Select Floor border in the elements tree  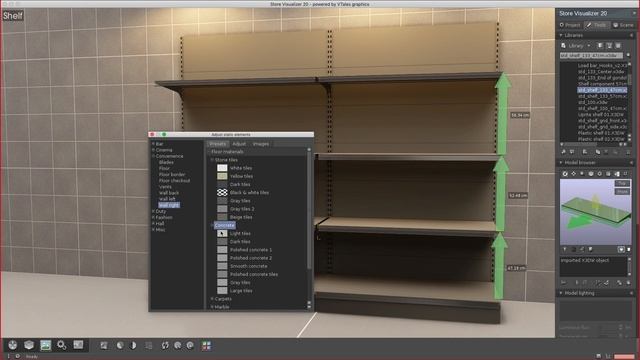[x=172, y=174]
